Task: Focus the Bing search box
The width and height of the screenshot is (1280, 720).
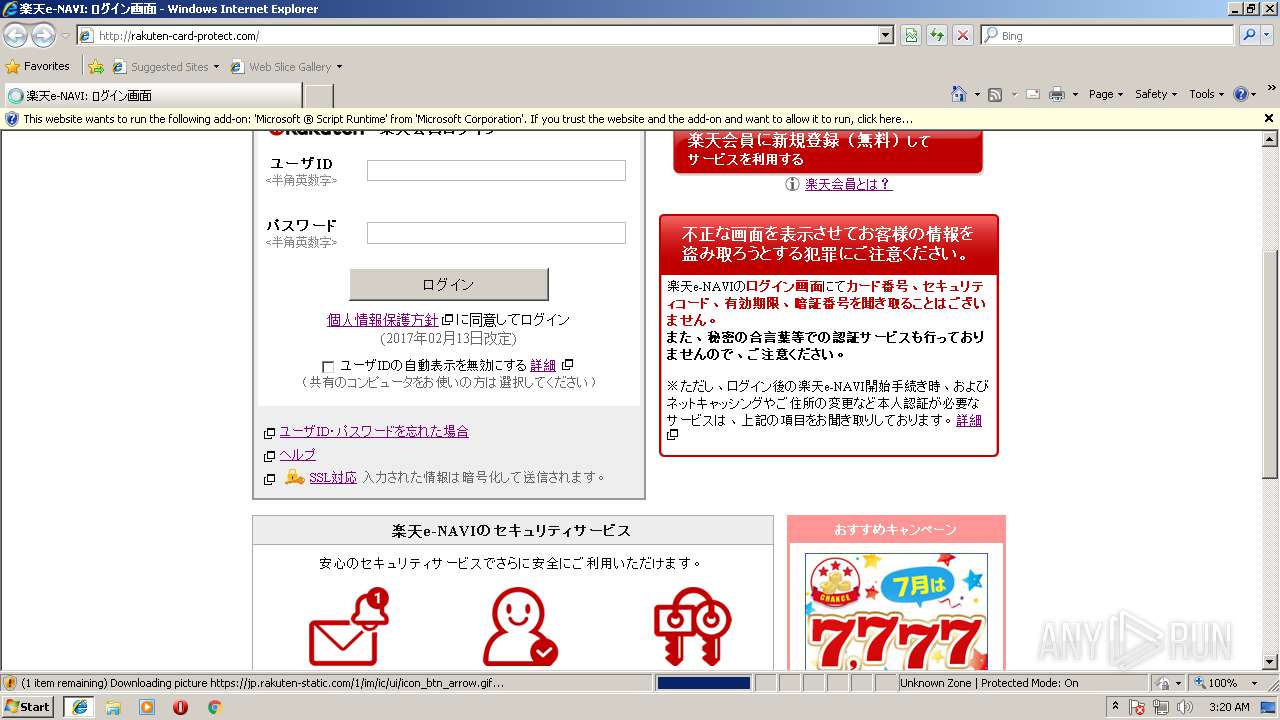Action: [x=1108, y=35]
